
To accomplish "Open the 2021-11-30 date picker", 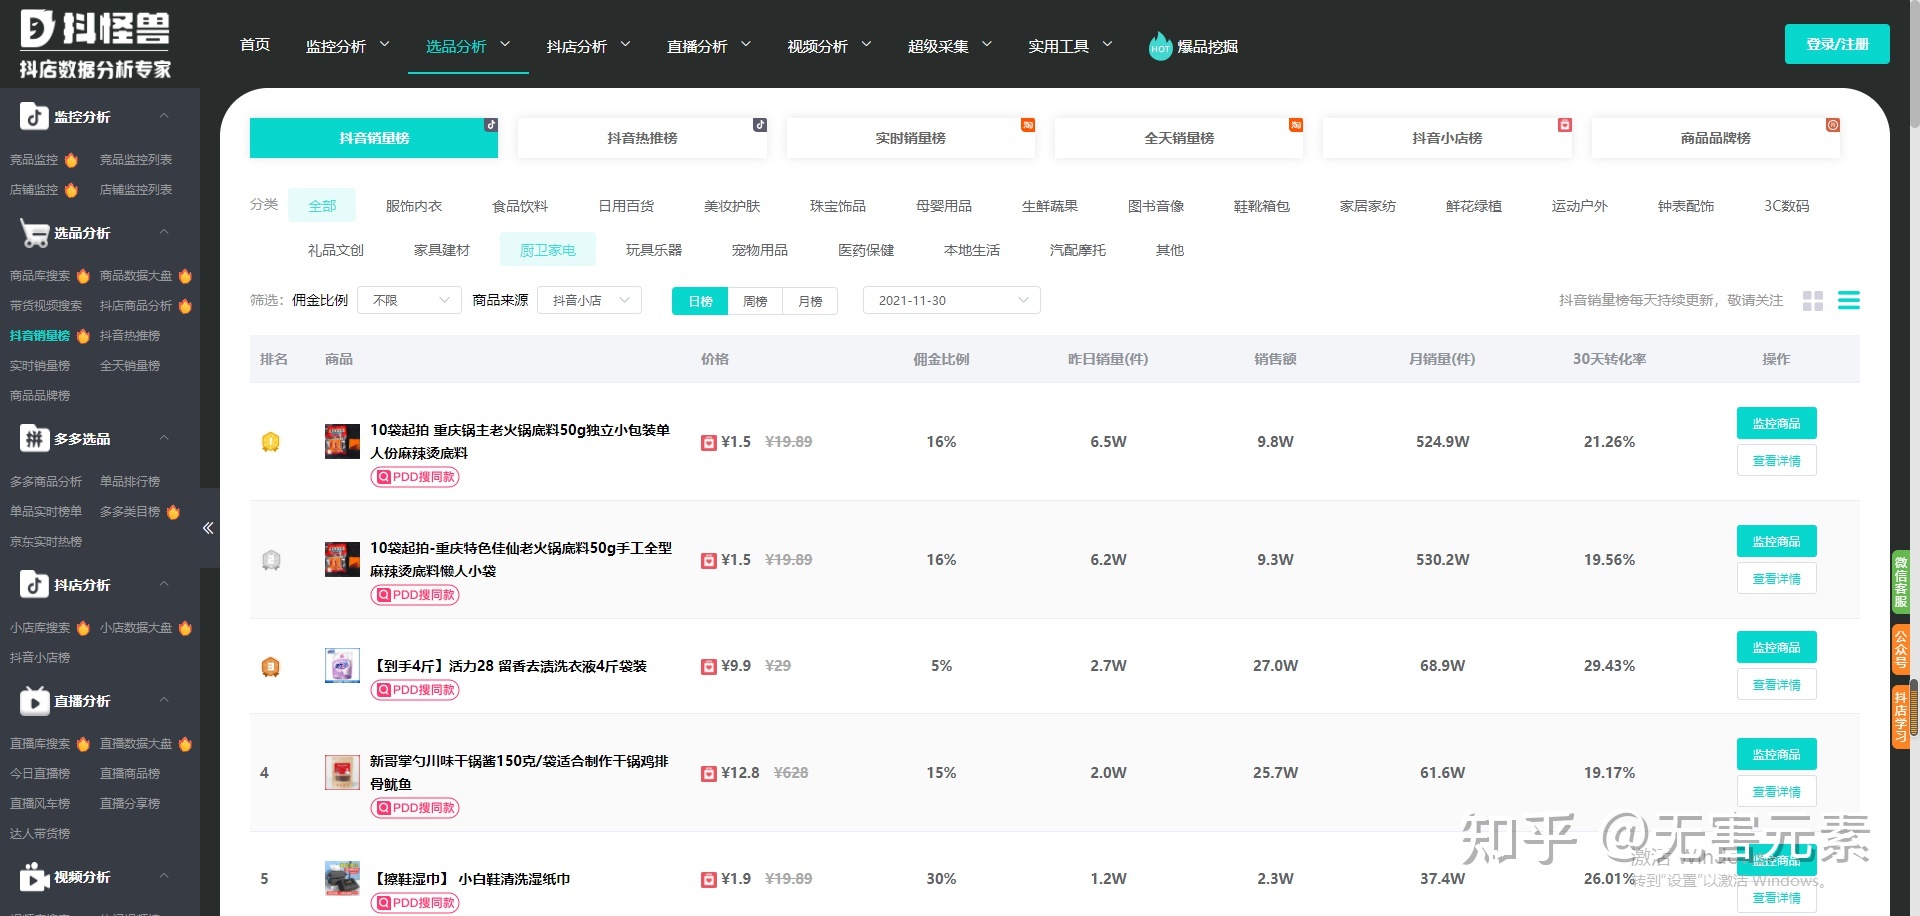I will (x=950, y=300).
